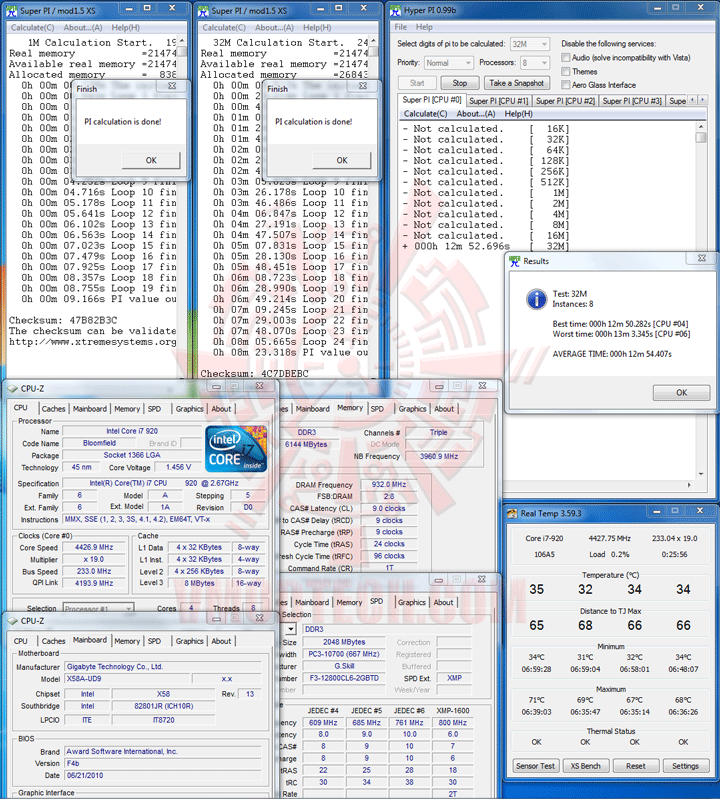Click the Intel Core i7 logo in CPU-Z

236,448
